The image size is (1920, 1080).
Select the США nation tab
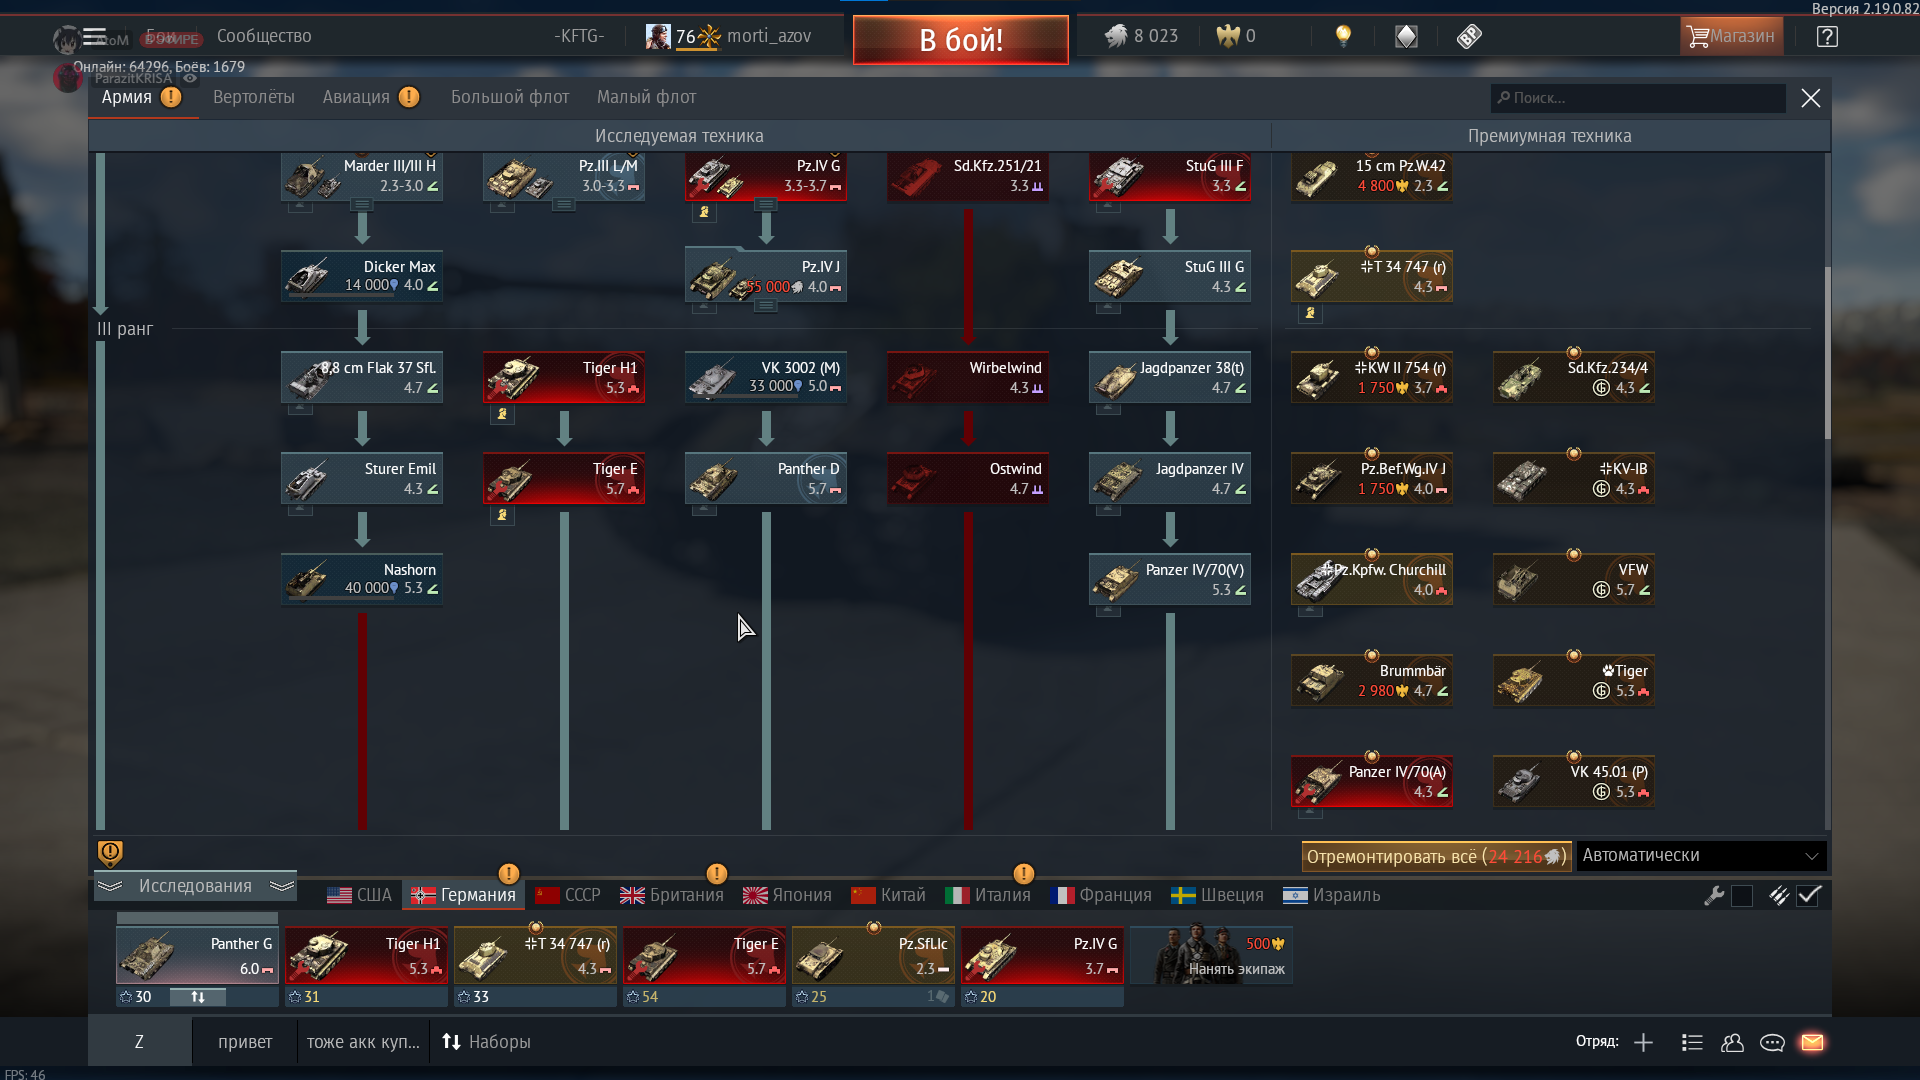coord(359,895)
